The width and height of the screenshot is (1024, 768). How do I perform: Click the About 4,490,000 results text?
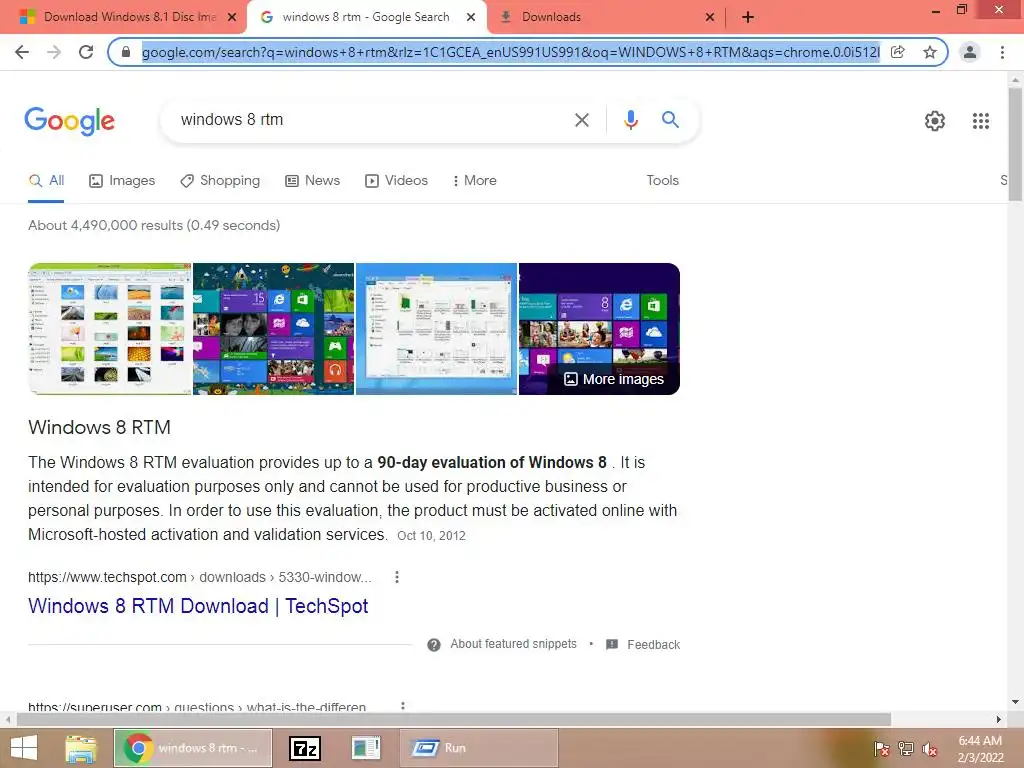tap(154, 225)
